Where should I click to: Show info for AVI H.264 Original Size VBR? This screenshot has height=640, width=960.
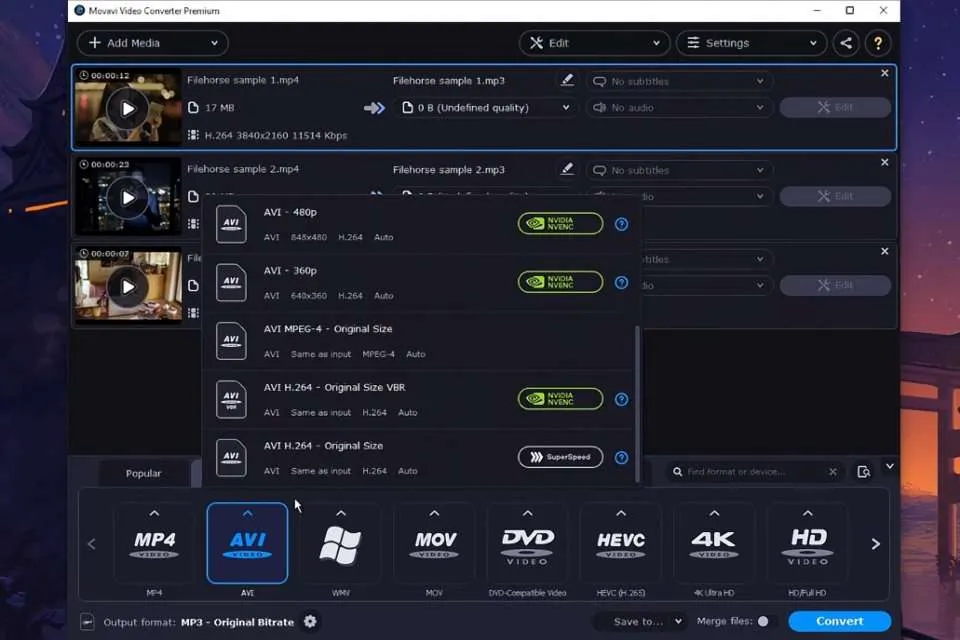click(x=621, y=399)
